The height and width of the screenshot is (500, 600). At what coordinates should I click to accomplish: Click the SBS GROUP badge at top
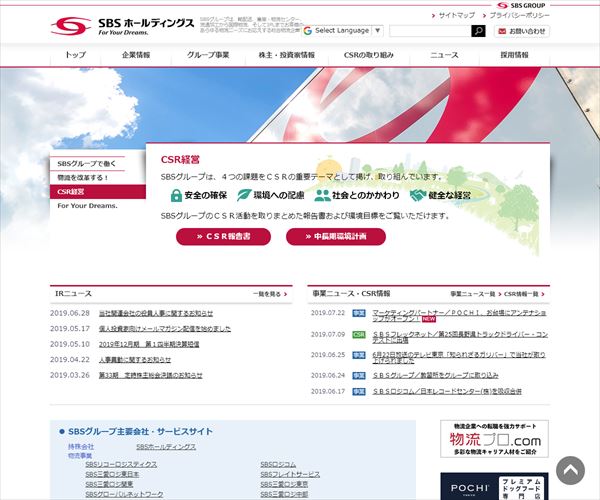coord(521,5)
